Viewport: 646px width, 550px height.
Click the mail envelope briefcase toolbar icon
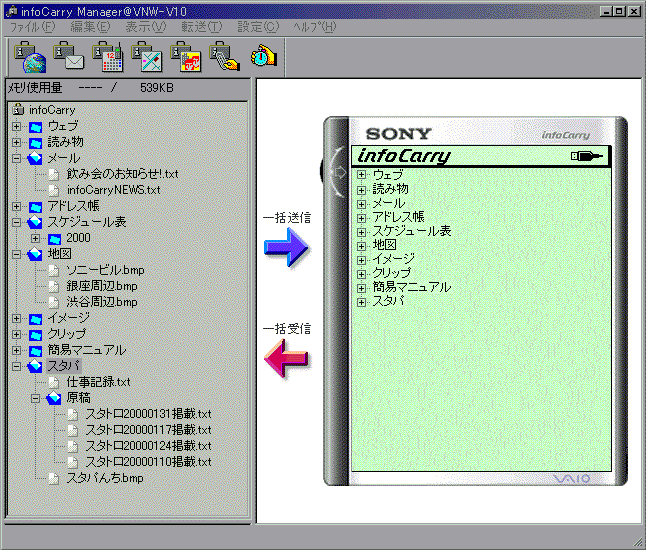[x=70, y=58]
